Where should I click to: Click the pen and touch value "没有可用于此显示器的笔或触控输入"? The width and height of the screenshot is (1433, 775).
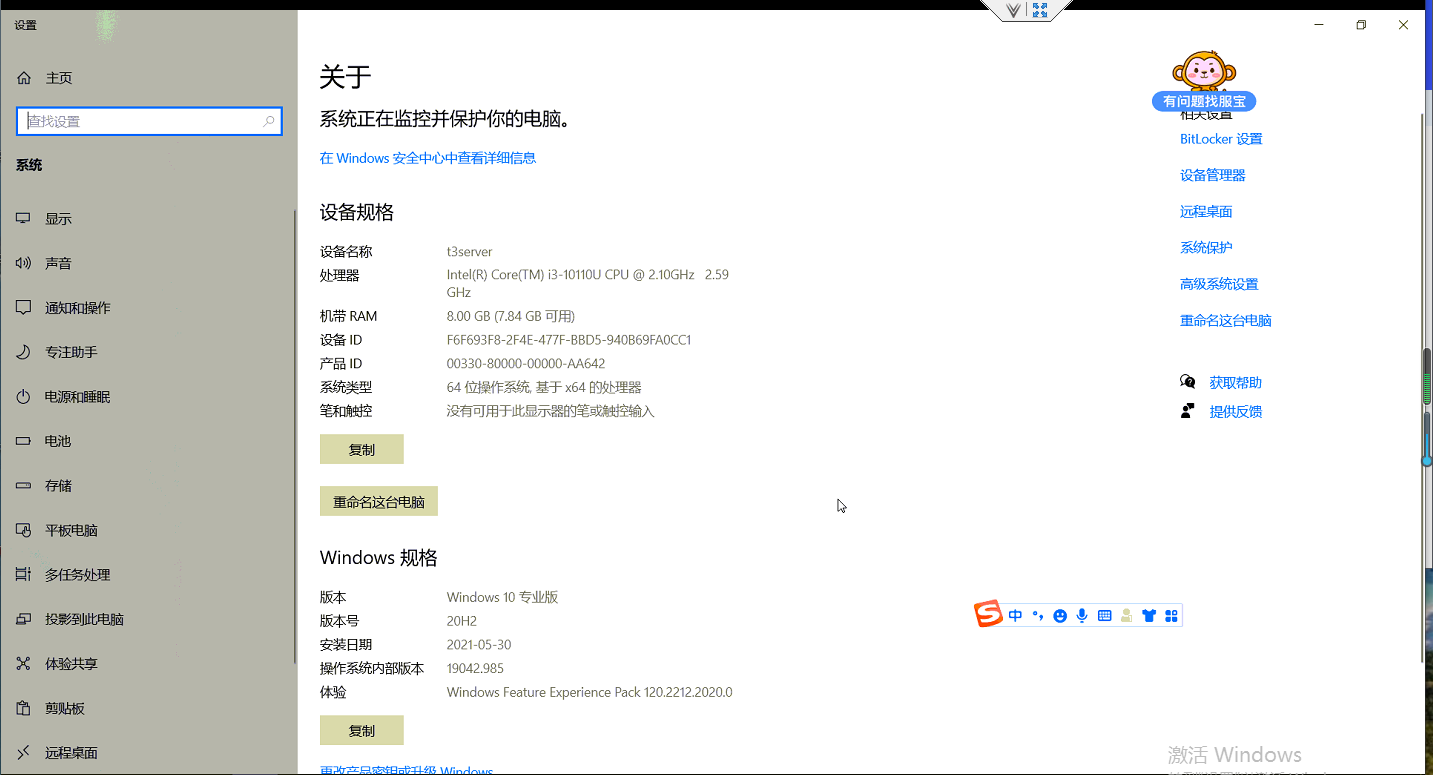(551, 411)
